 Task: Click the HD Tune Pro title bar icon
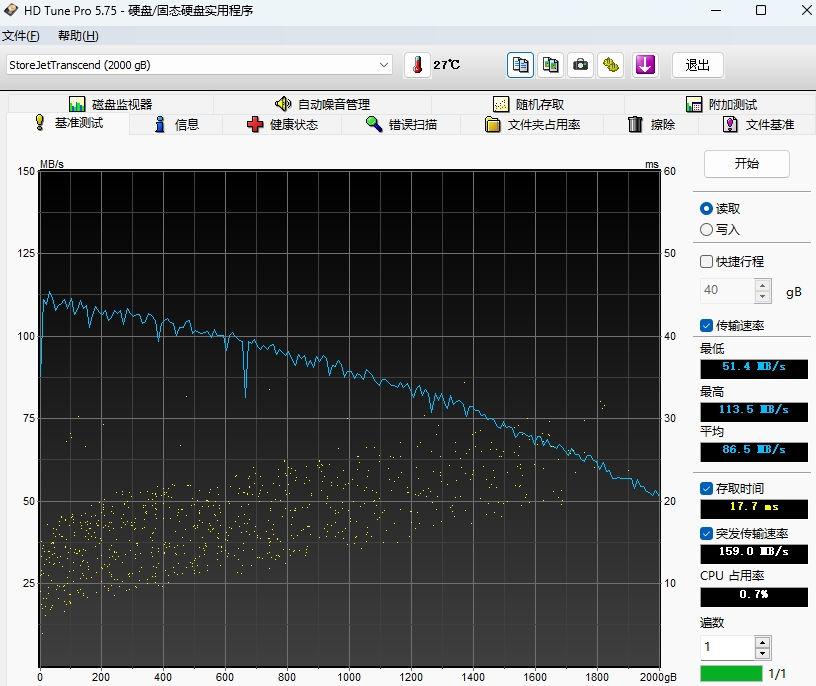click(x=10, y=10)
